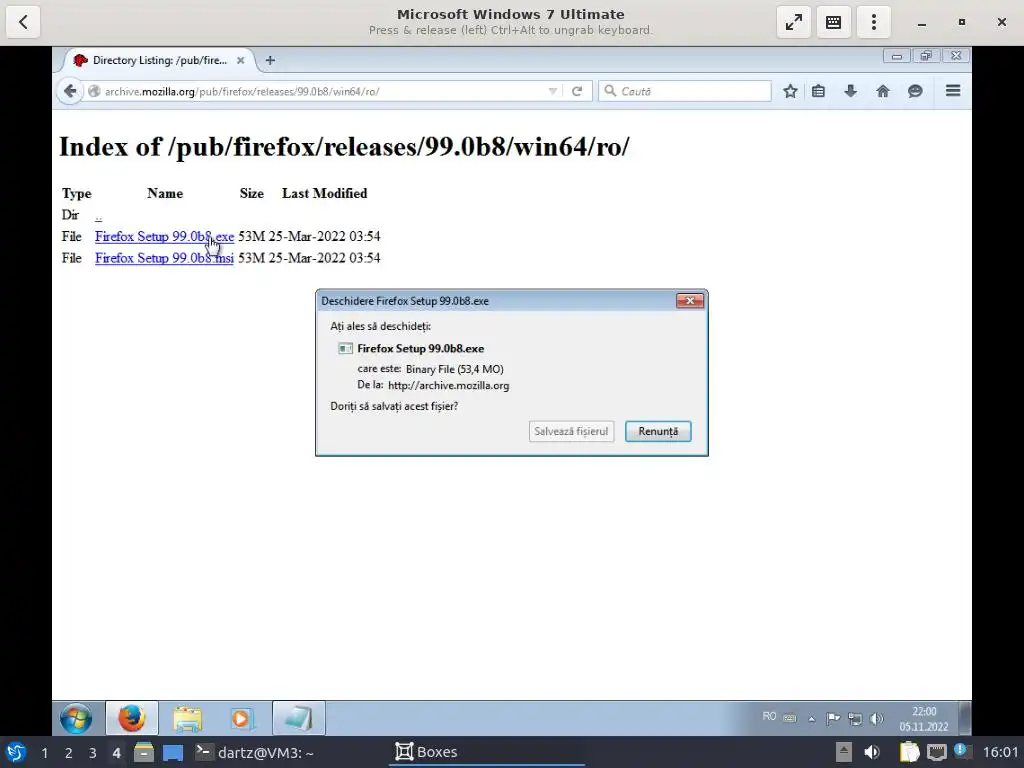
Task: Click the host panel clock 16:01
Action: [1000, 752]
